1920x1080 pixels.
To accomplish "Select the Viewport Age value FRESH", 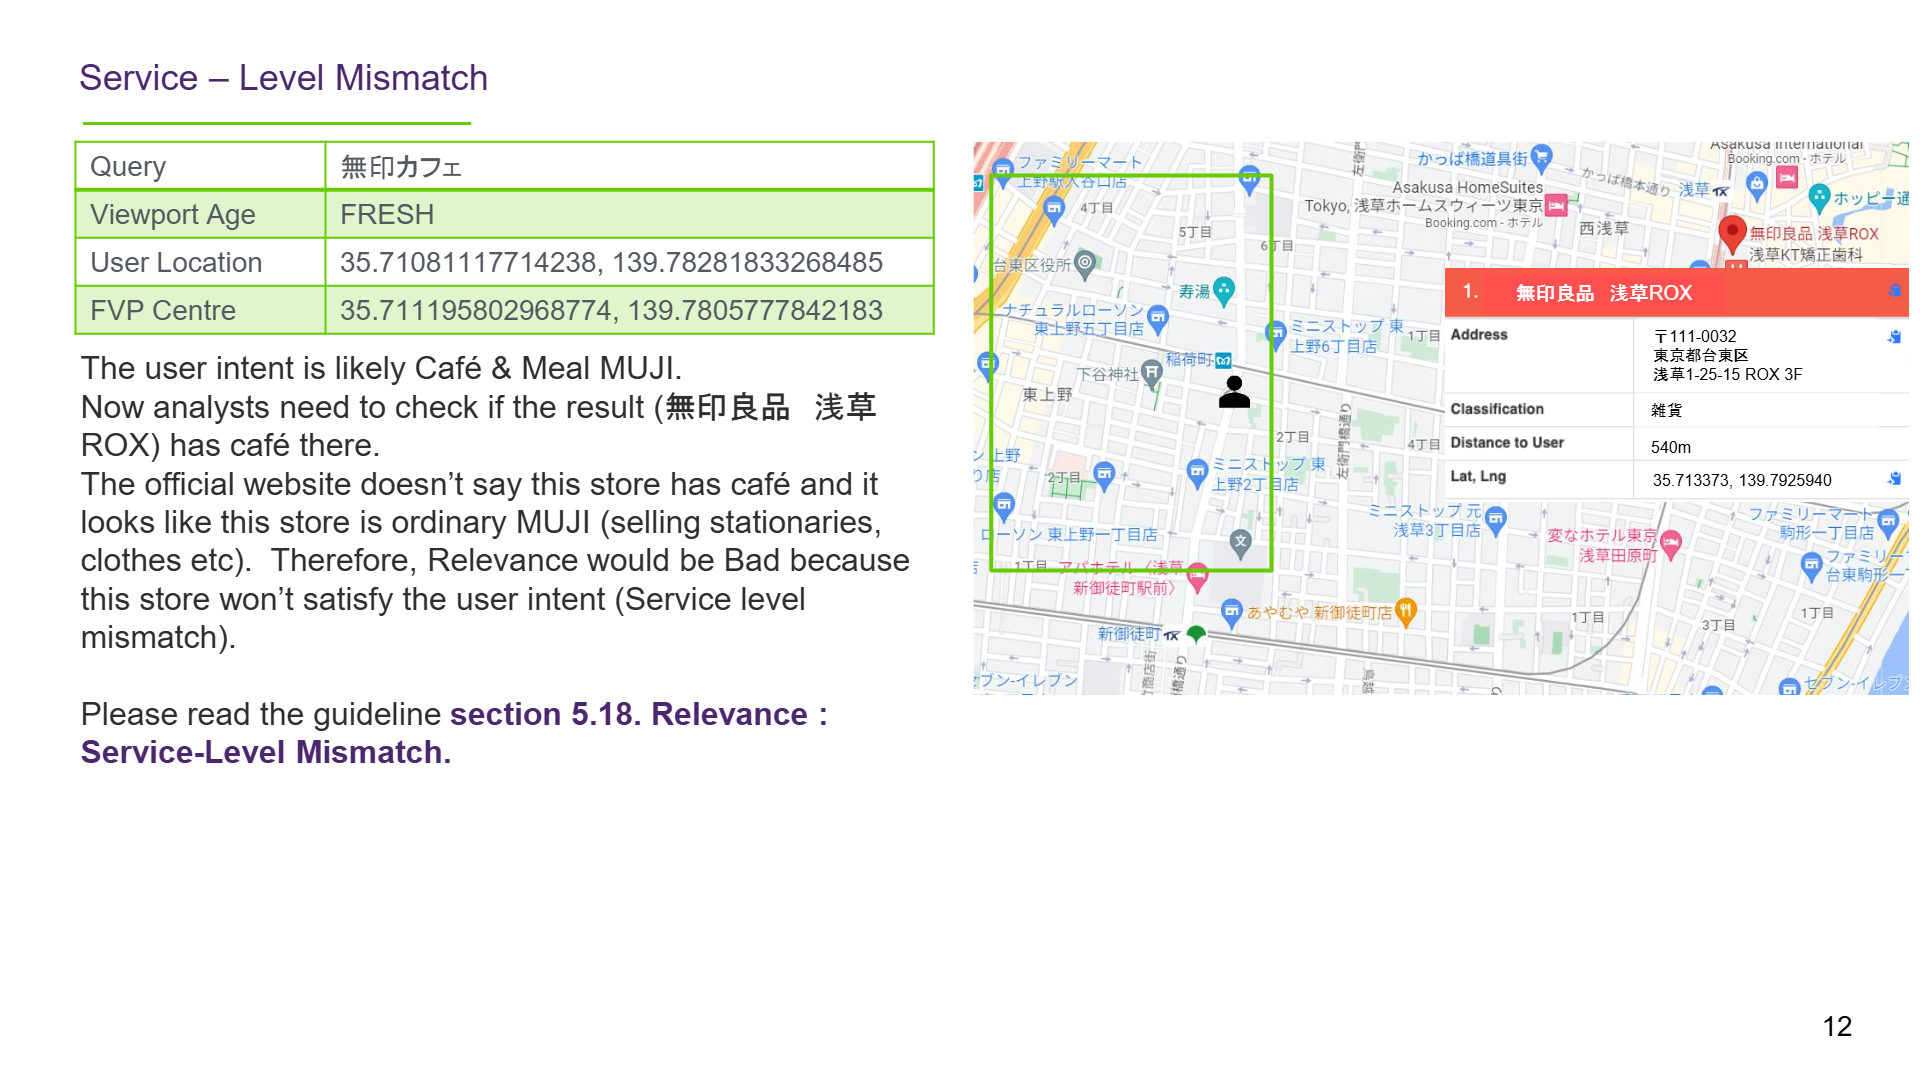I will (387, 215).
